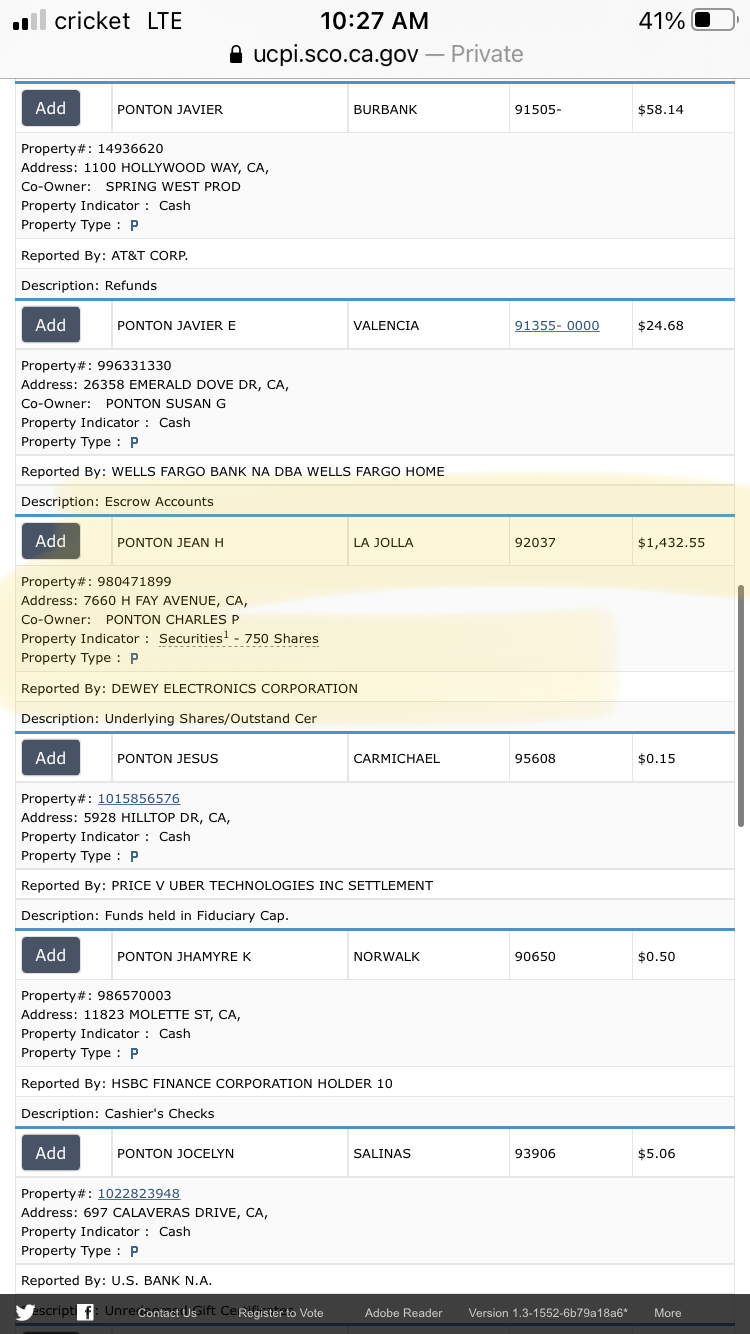Image resolution: width=750 pixels, height=1334 pixels.
Task: Open Property Type P for La Jolla record
Action: pyautogui.click(x=134, y=658)
